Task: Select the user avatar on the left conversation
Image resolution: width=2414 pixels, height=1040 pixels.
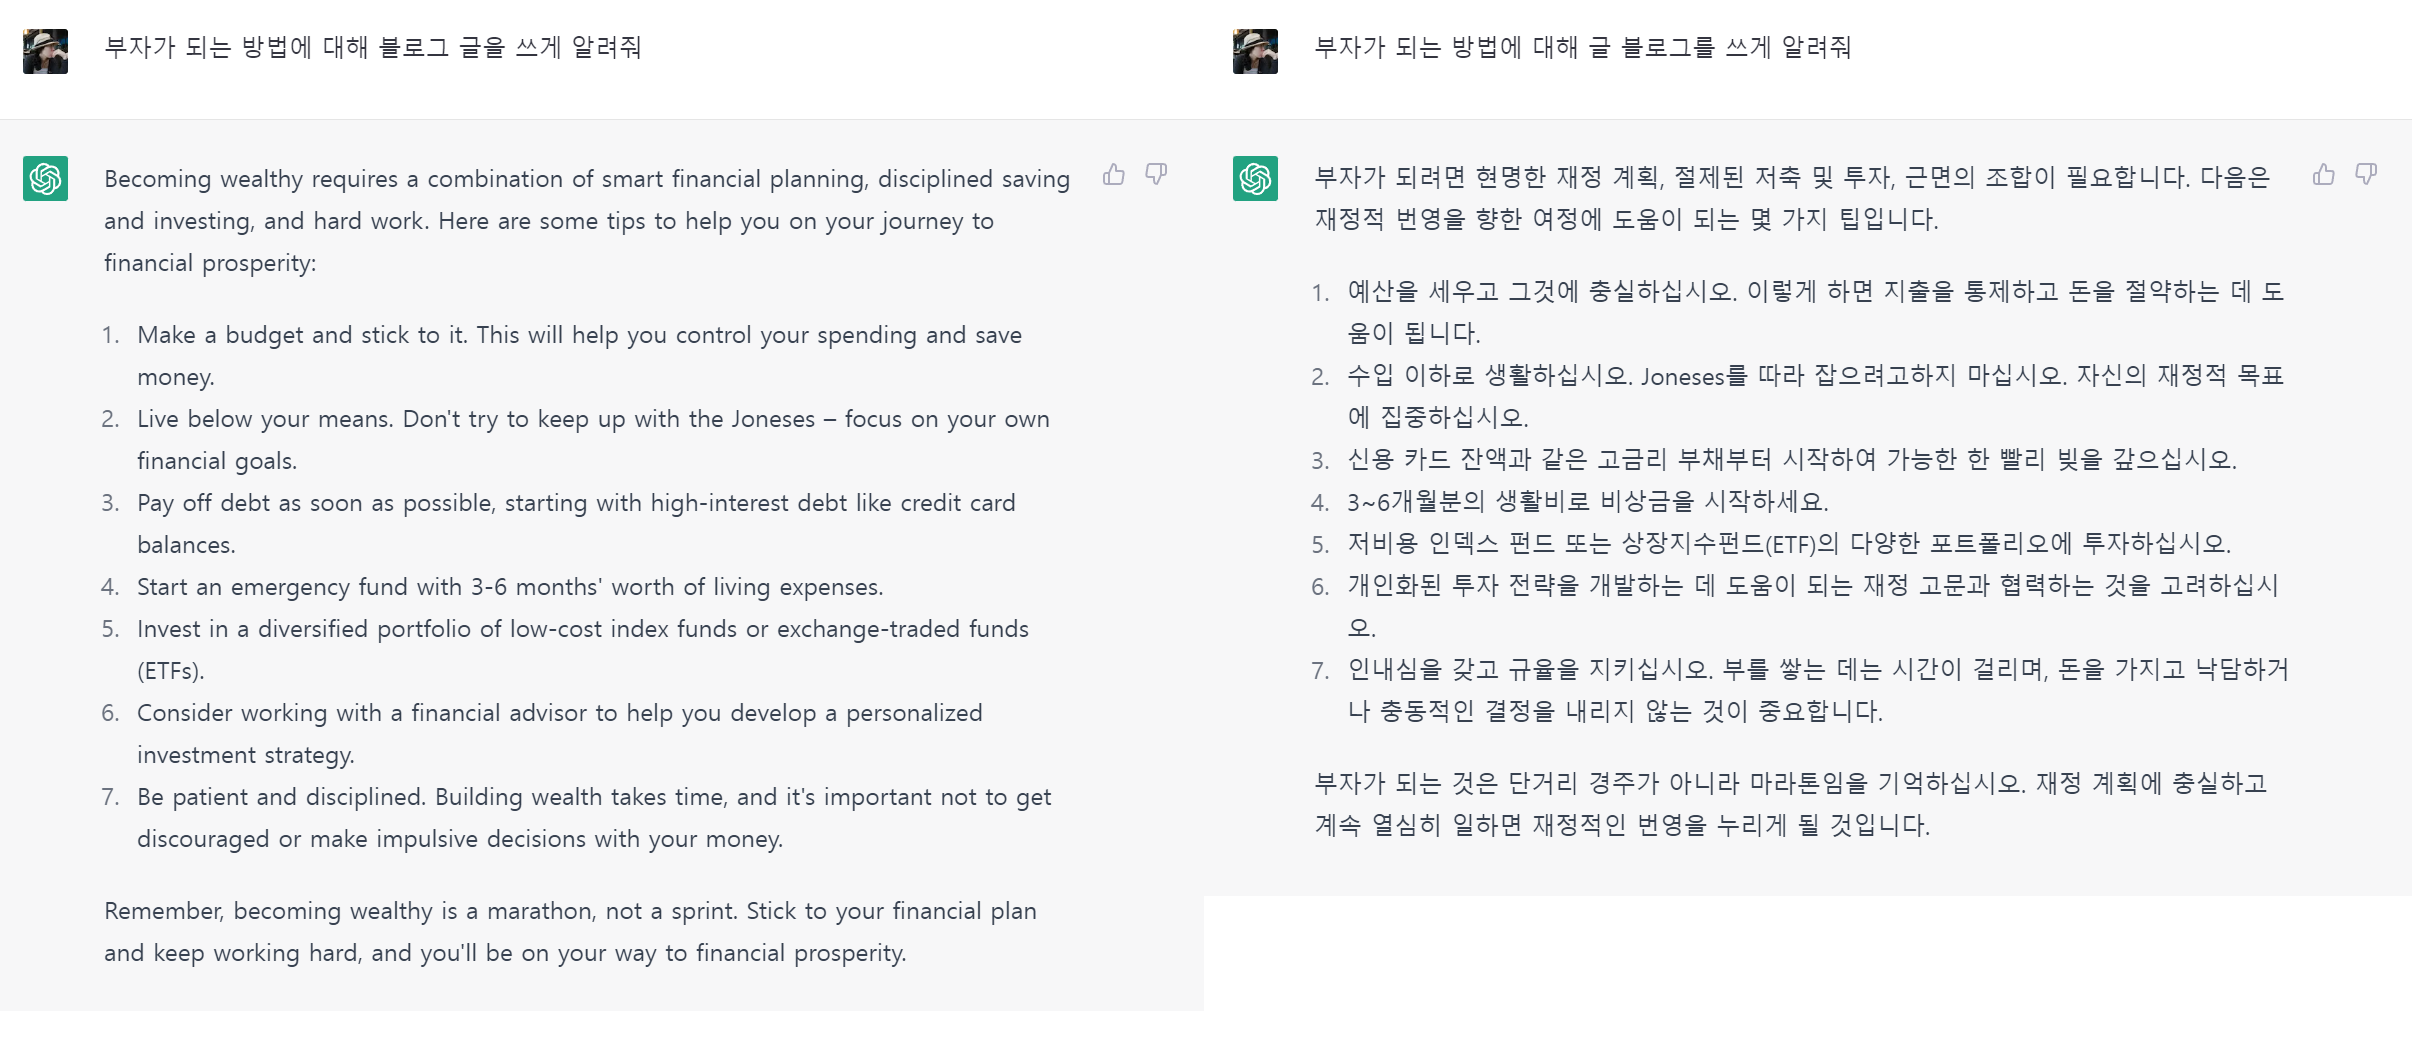Action: point(44,49)
